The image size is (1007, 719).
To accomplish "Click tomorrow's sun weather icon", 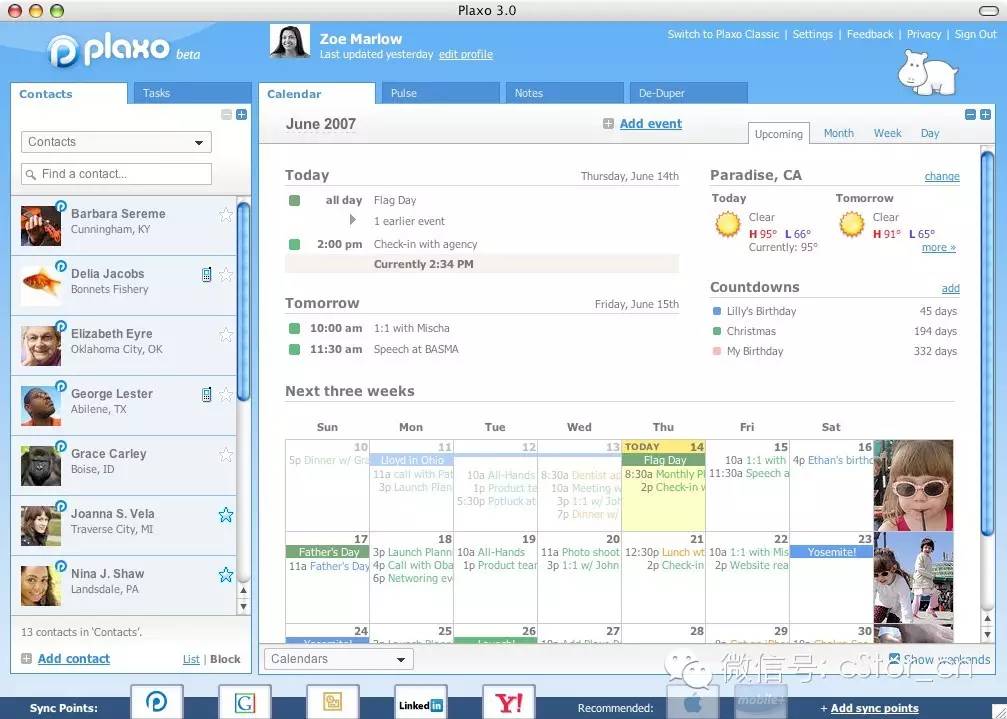I will 852,225.
